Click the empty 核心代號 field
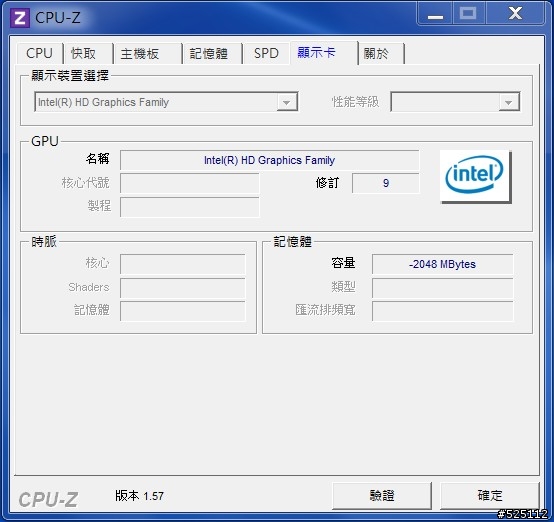This screenshot has width=554, height=522. tap(190, 183)
